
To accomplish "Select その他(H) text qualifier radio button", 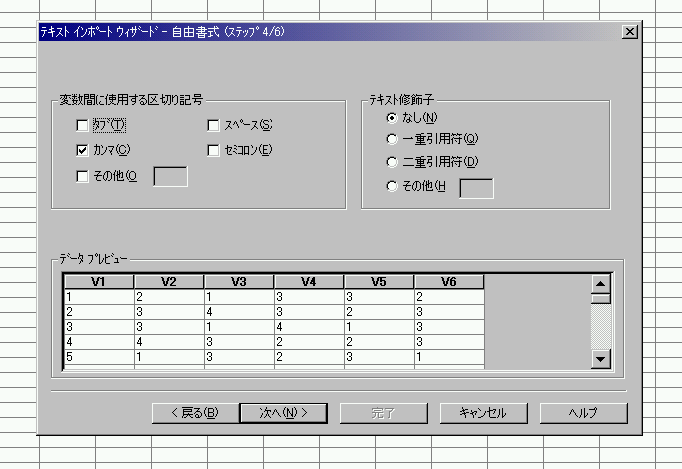I will (x=392, y=186).
